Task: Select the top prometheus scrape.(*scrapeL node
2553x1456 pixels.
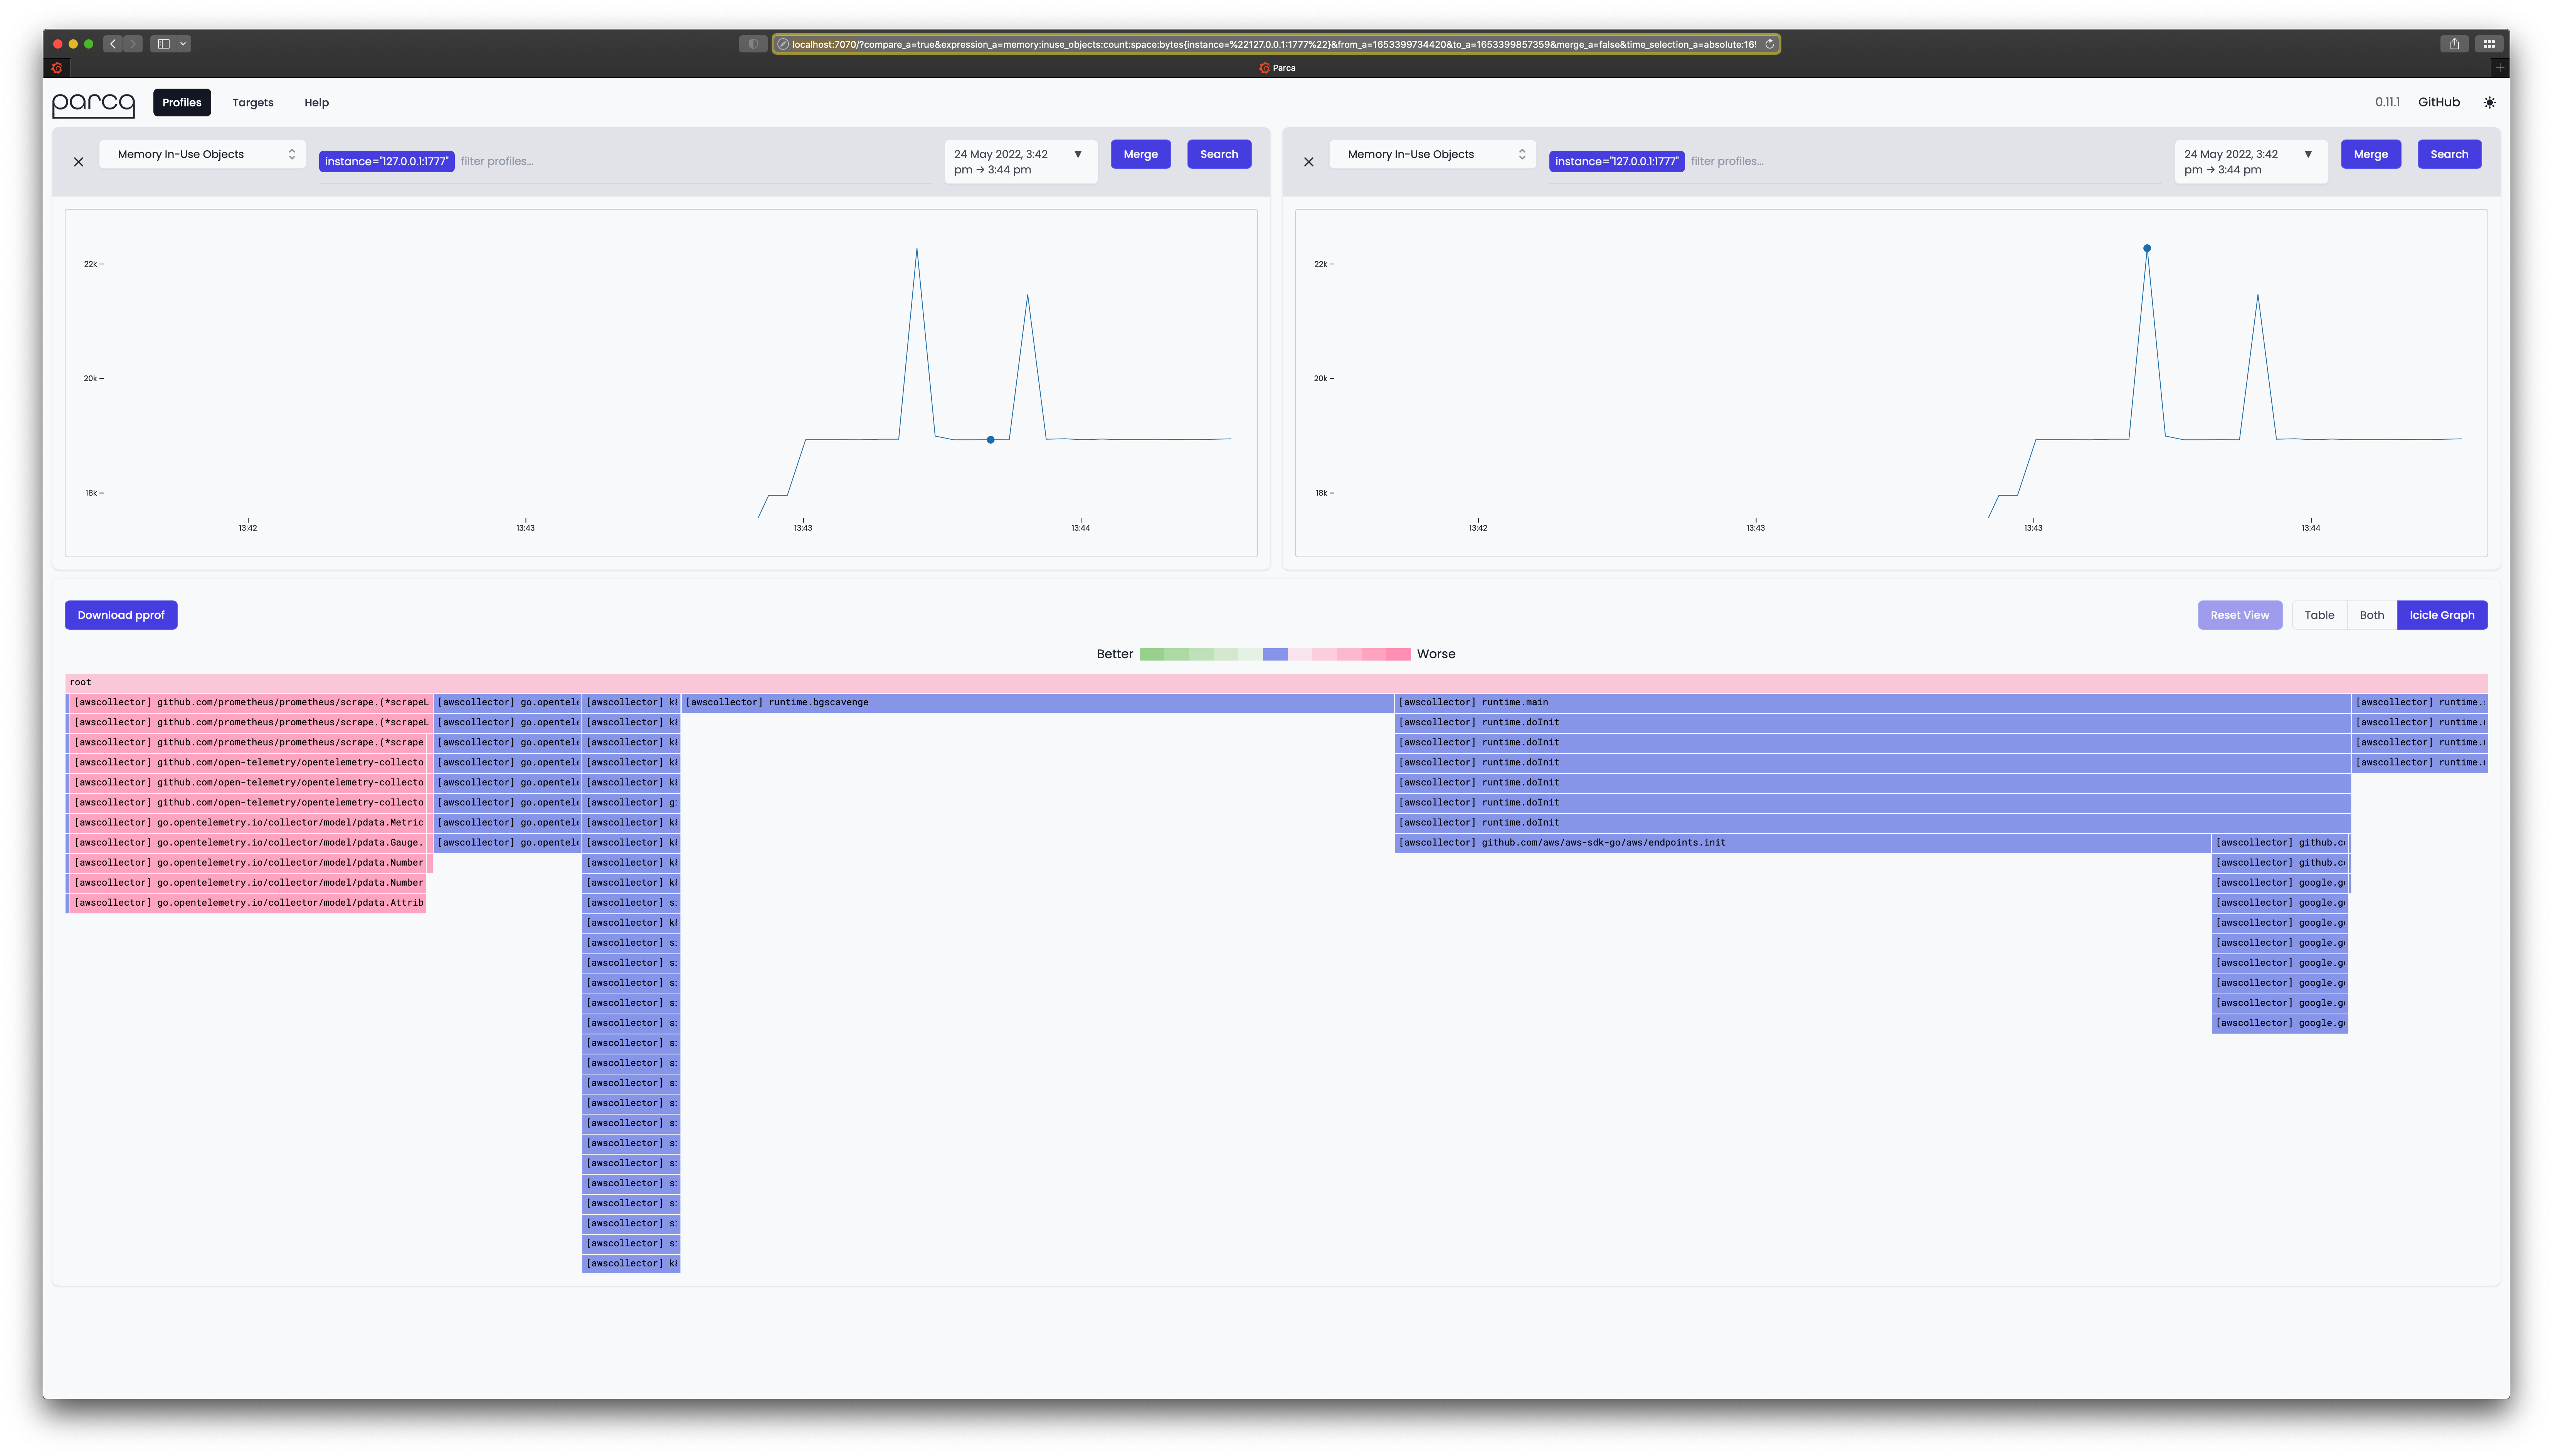Action: click(250, 702)
